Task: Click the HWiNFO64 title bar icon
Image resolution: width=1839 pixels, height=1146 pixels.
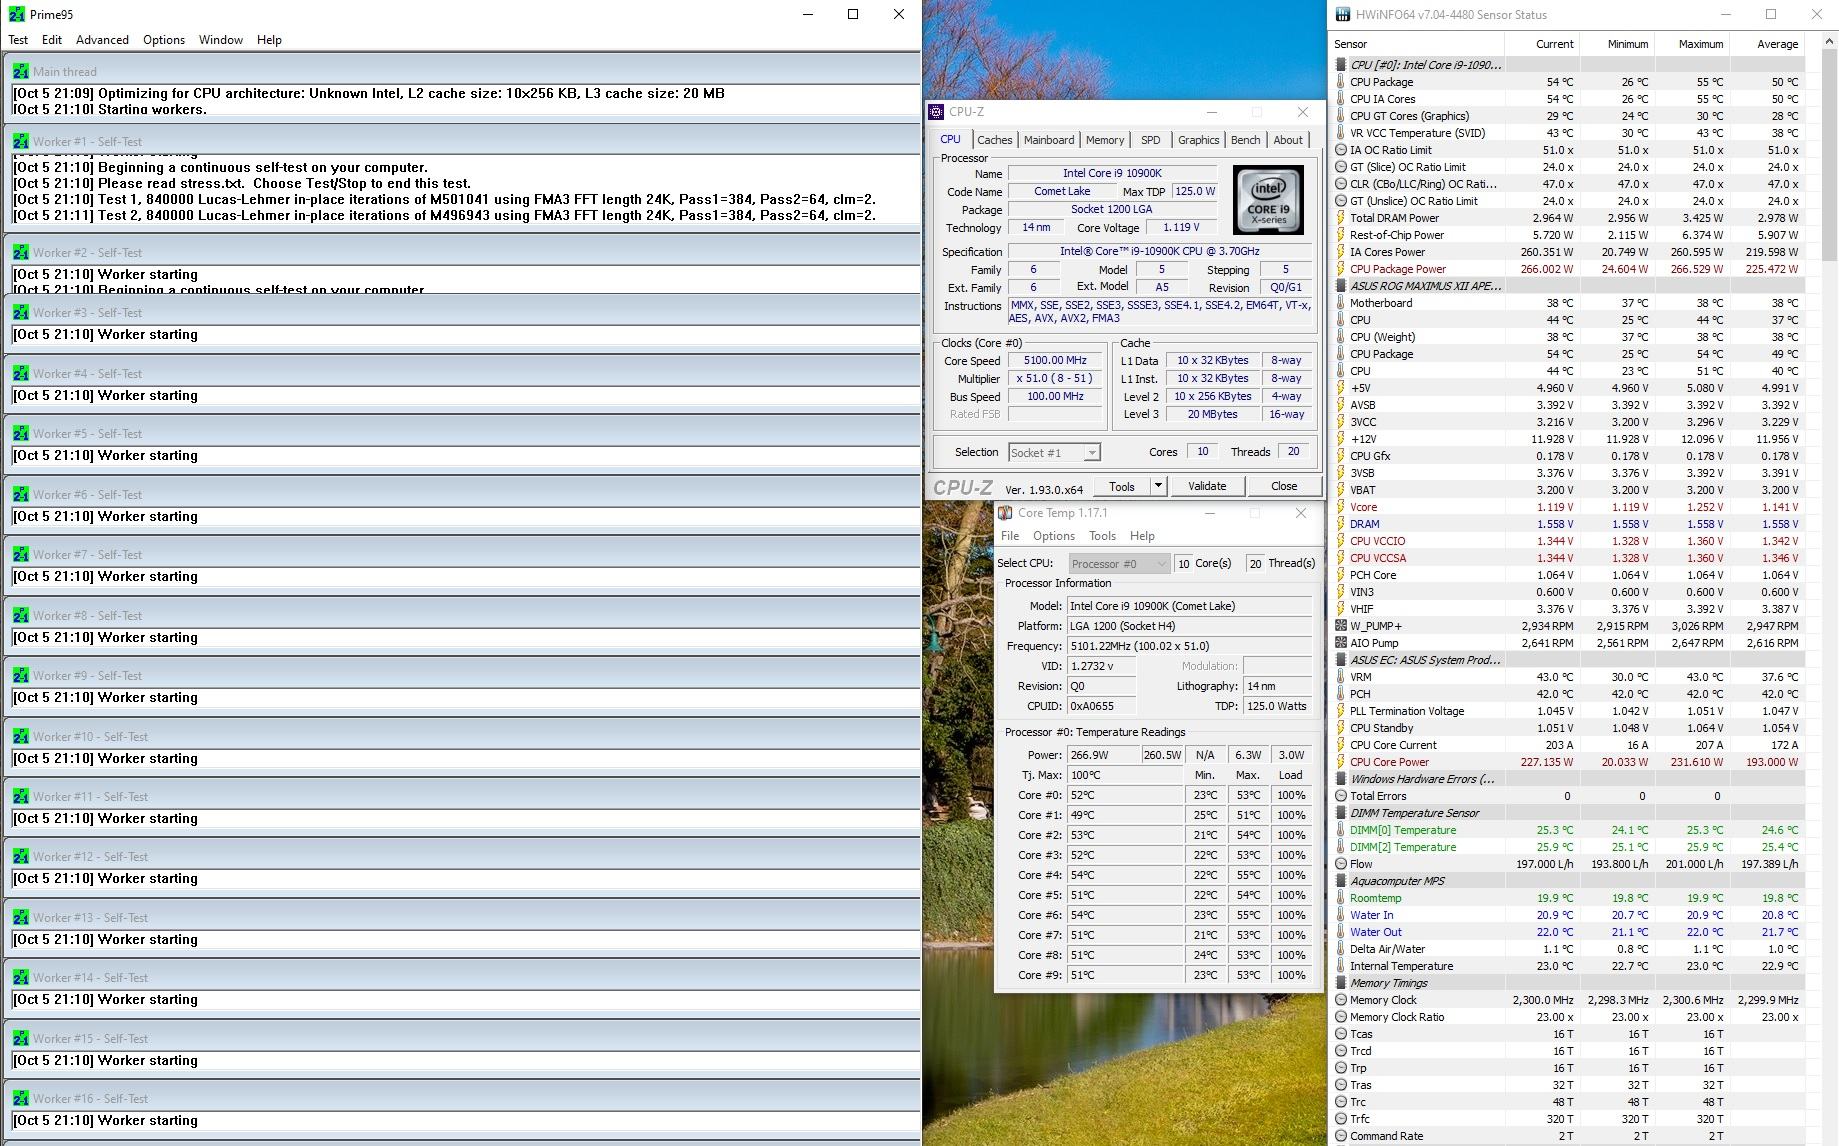Action: [x=1341, y=14]
